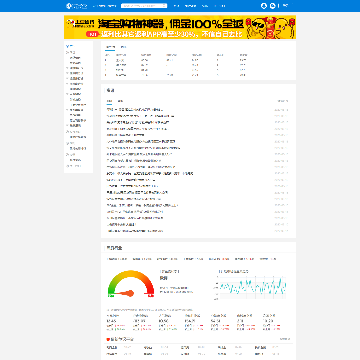The width and height of the screenshot is (360, 360).
Task: Click into the header search input field
Action: 142,6
